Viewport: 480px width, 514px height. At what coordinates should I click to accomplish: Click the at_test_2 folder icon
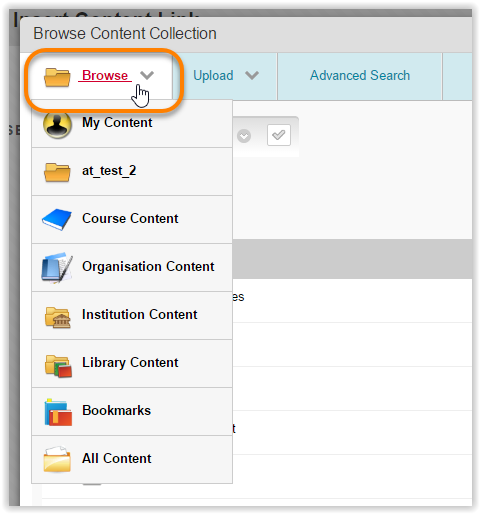[x=57, y=172]
